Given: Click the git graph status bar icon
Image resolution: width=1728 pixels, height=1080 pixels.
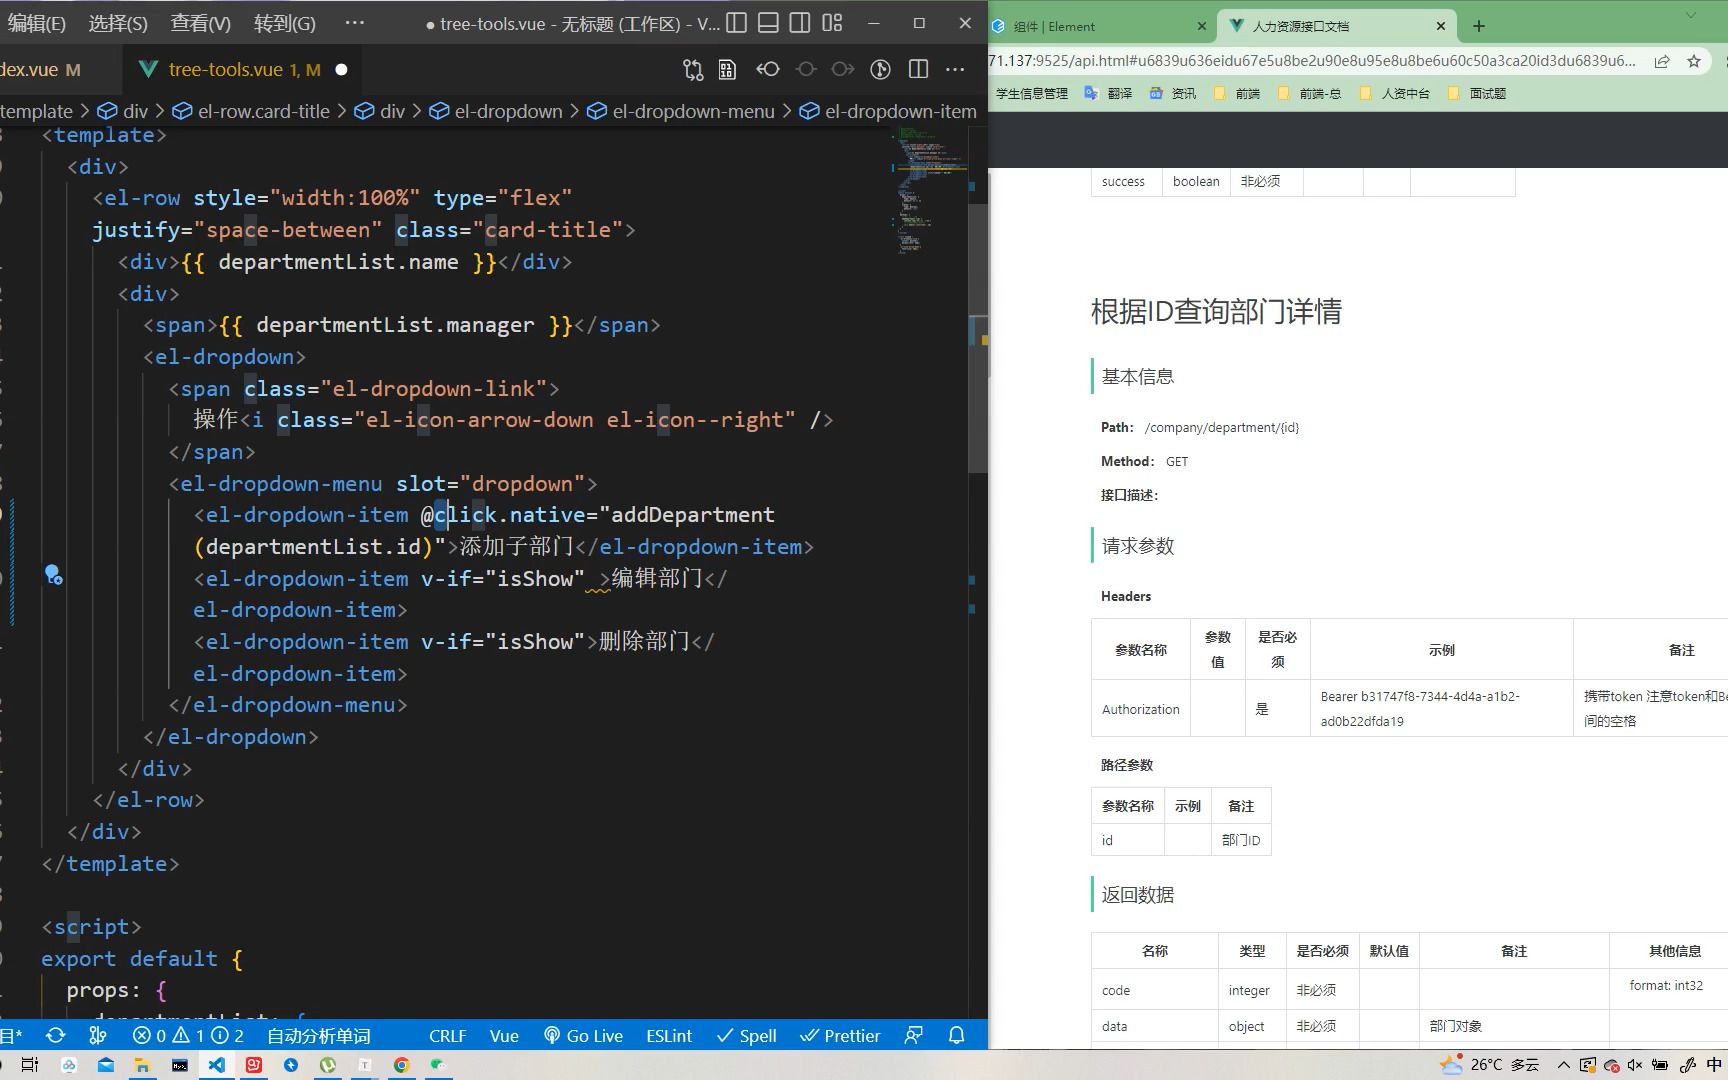Looking at the screenshot, I should (97, 1035).
